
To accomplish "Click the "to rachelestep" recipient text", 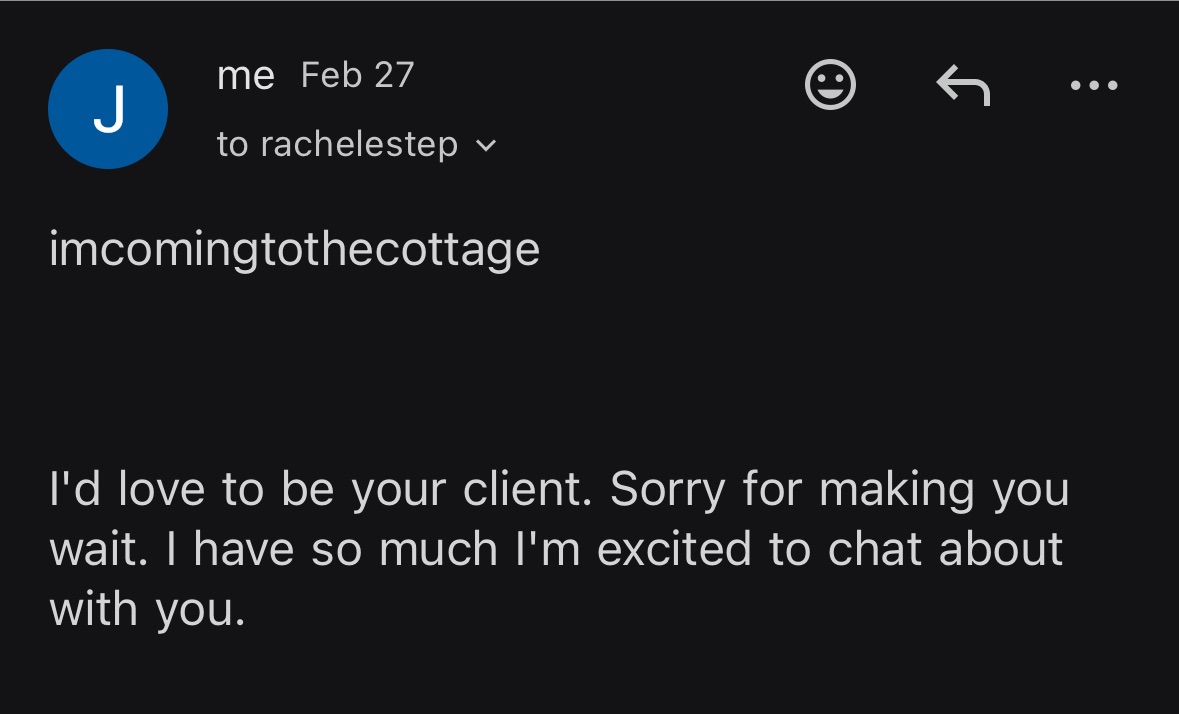I will click(337, 145).
